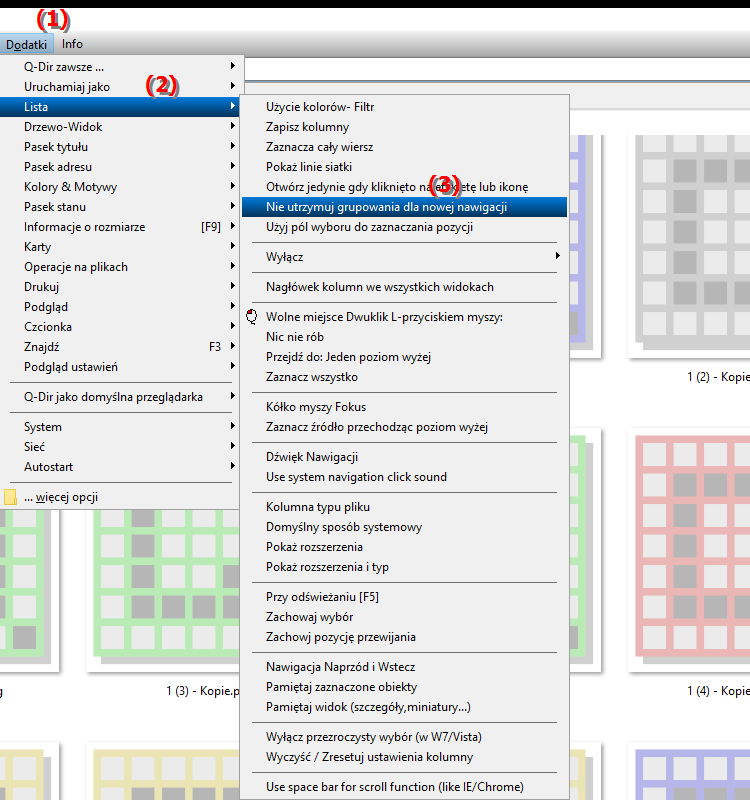This screenshot has width=750, height=800.
Task: Toggle Nie utrzymuj grupowania dla nowej nawigacji
Action: [x=404, y=207]
